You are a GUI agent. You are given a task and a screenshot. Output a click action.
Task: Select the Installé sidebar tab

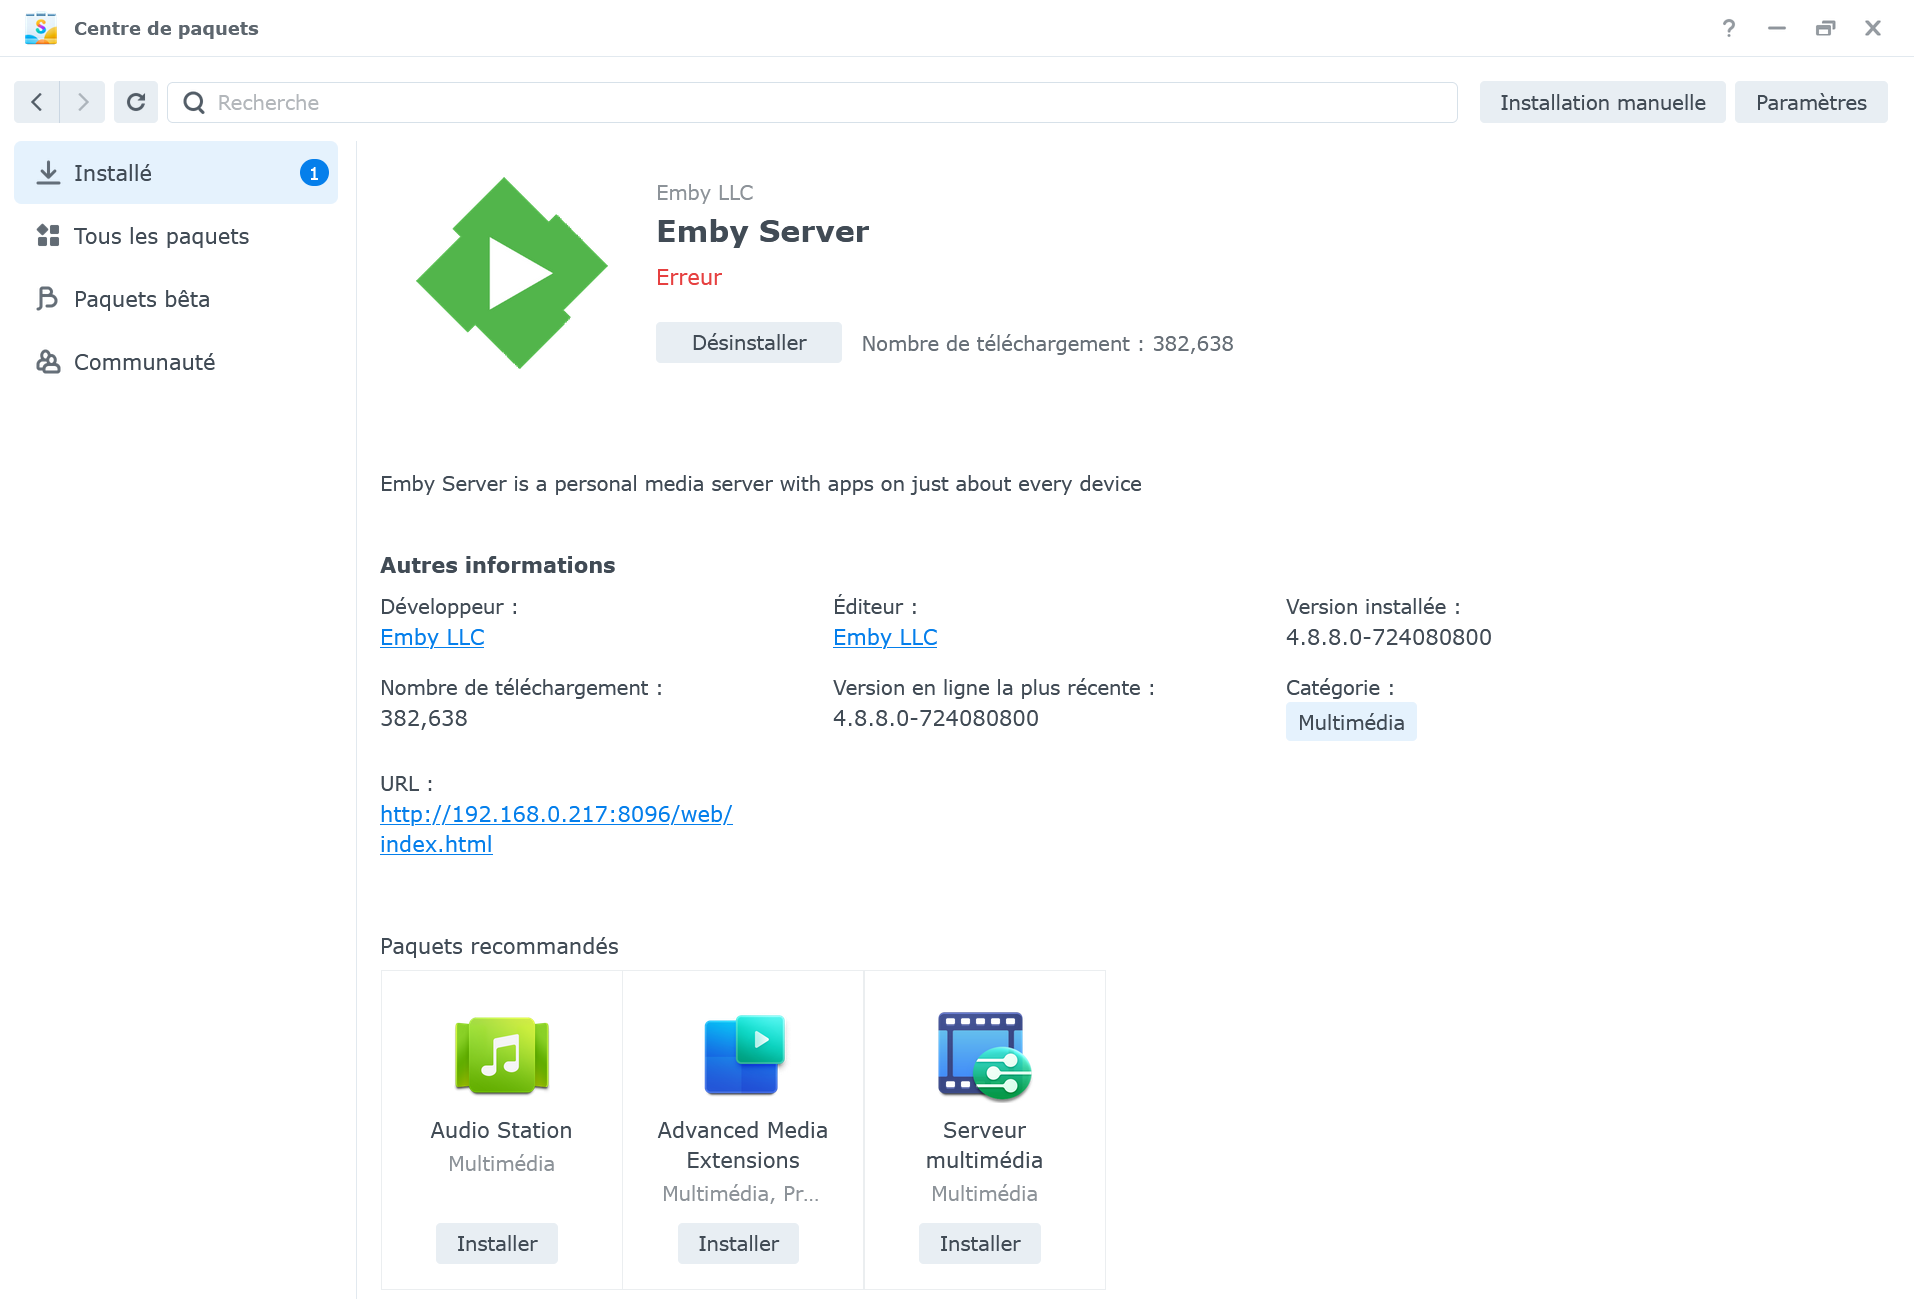click(x=176, y=173)
